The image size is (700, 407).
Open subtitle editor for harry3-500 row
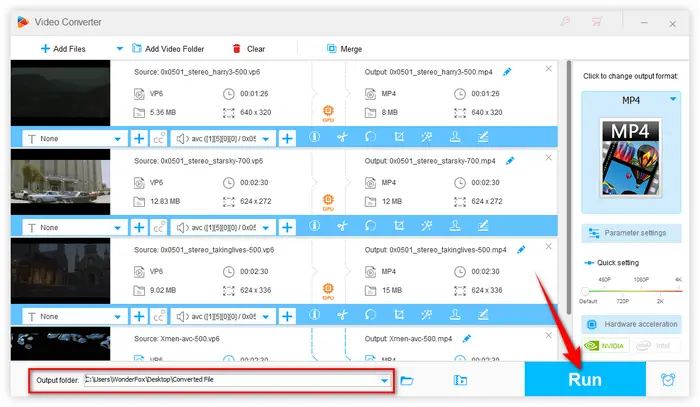483,137
